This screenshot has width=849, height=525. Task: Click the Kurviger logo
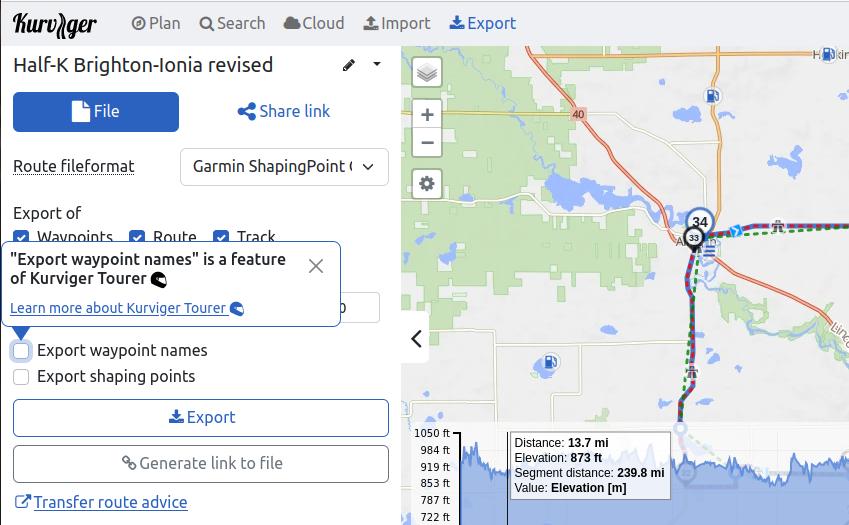[x=55, y=24]
